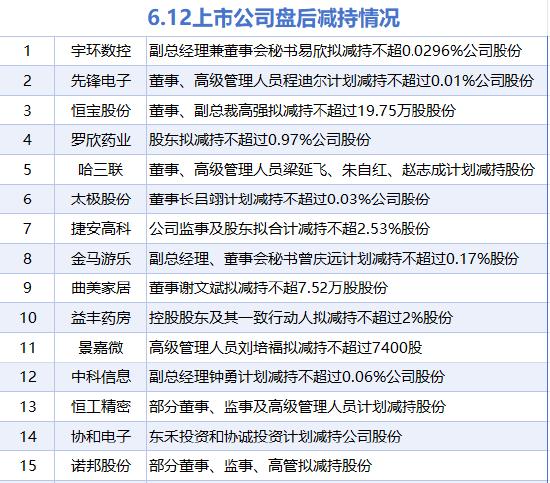Select text 股东拟减持不超过0.97%公司股份
The height and width of the screenshot is (483, 550).
pos(260,140)
